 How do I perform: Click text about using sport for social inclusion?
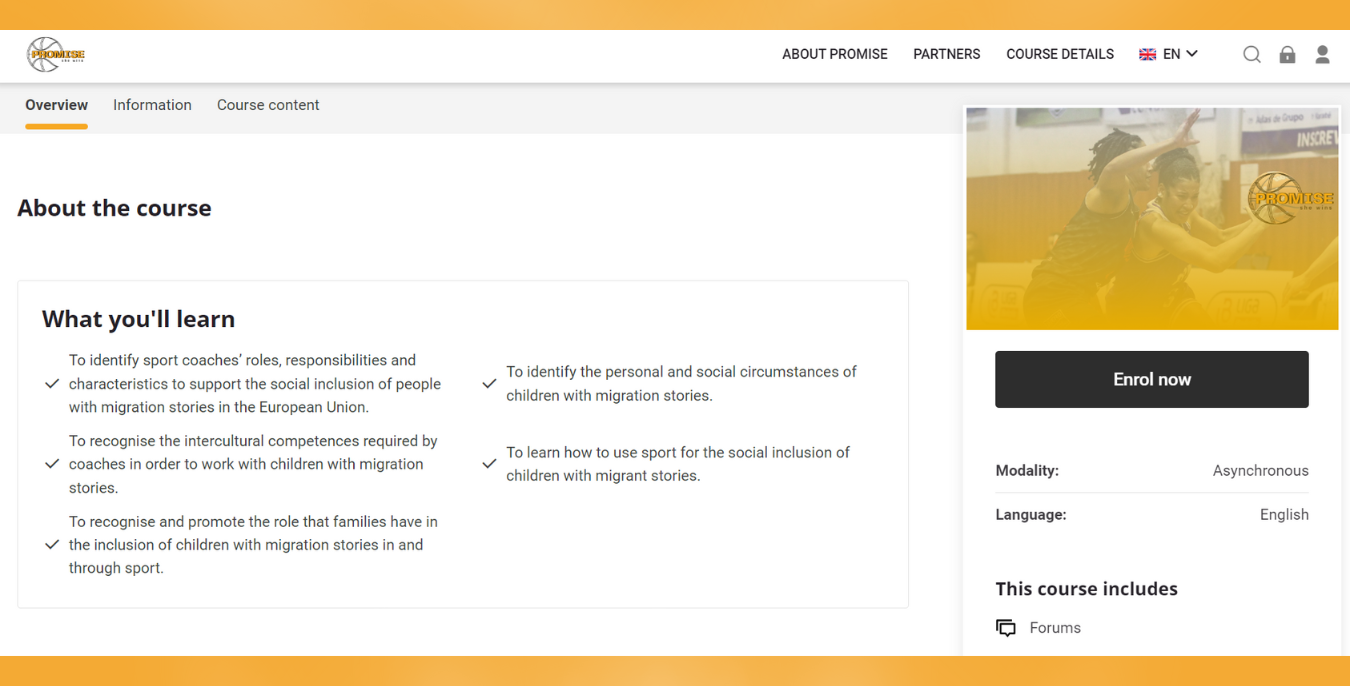678,464
